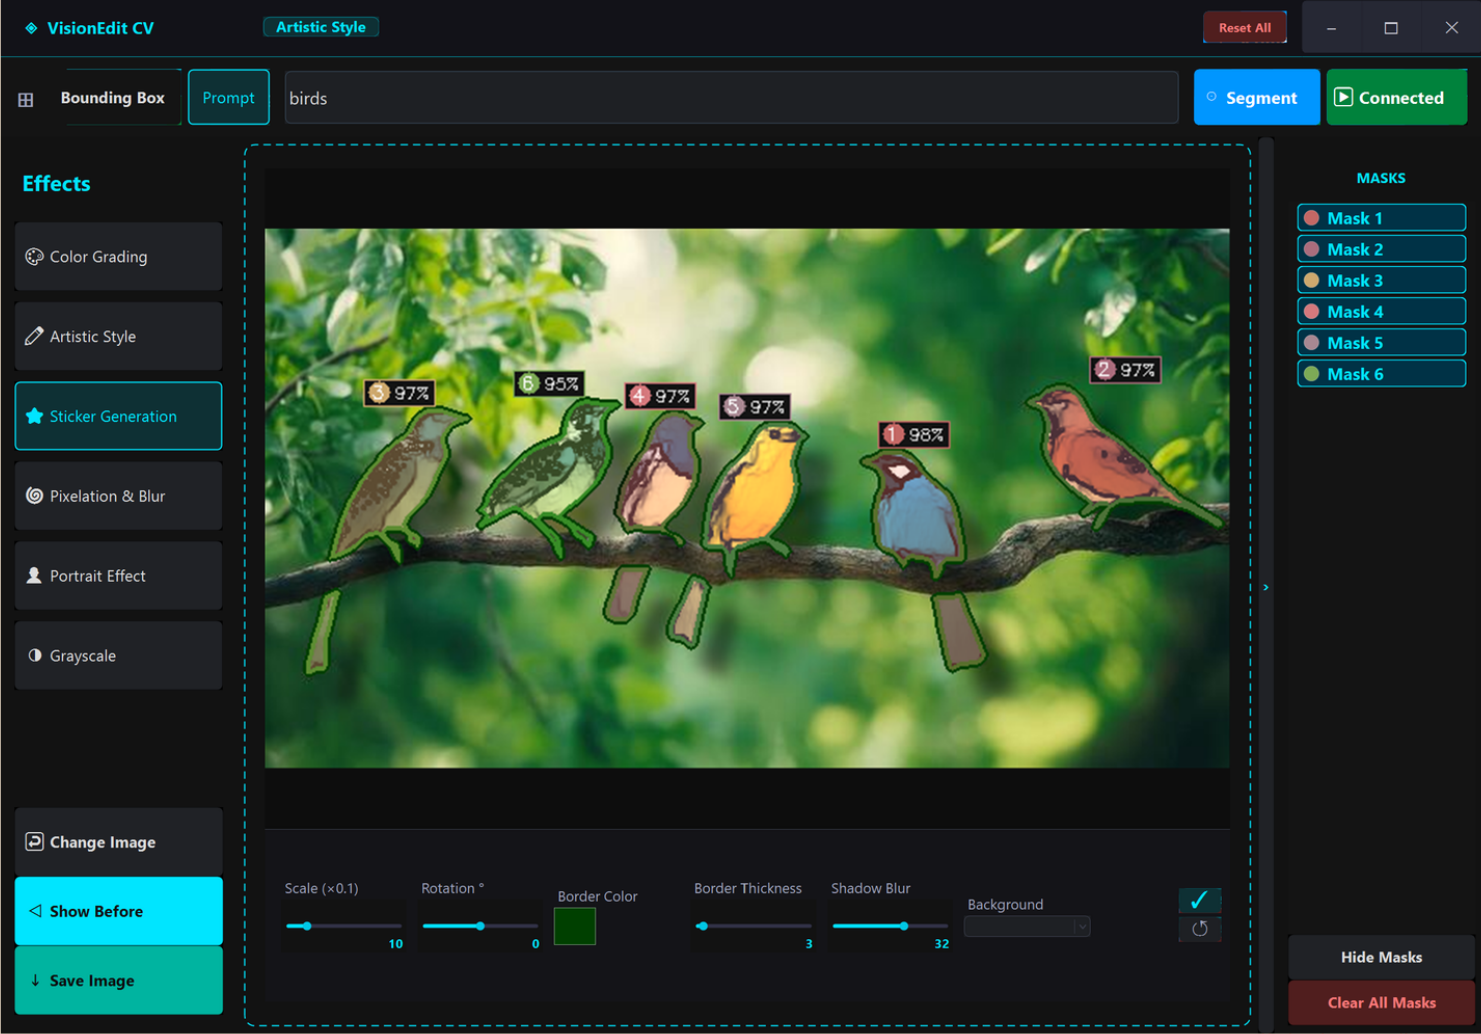
Task: Click the bird label badge 3 97%
Action: [x=400, y=393]
